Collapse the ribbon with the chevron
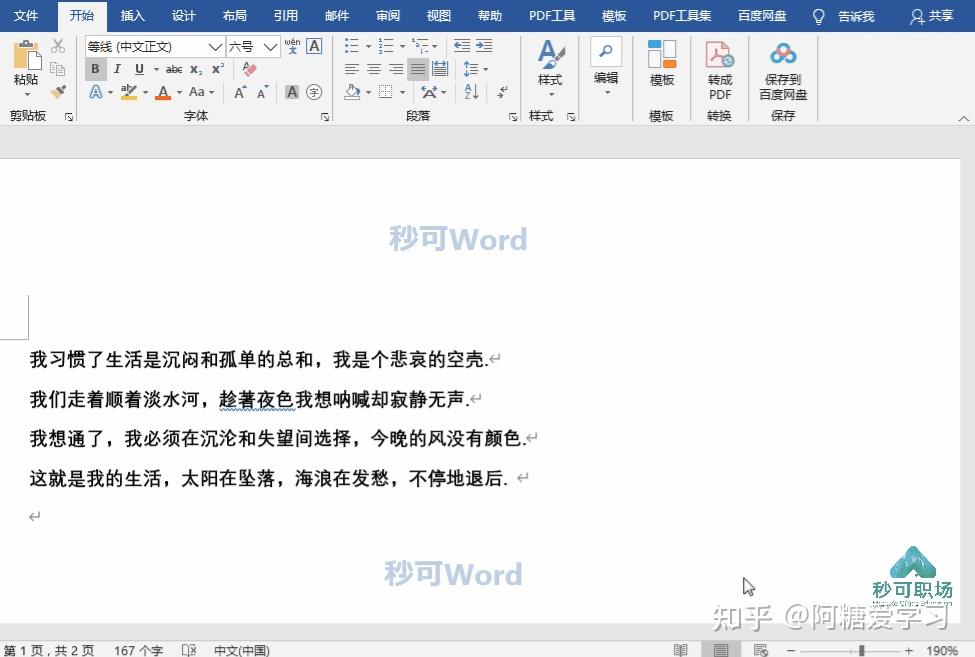This screenshot has height=657, width=975. pos(963,118)
